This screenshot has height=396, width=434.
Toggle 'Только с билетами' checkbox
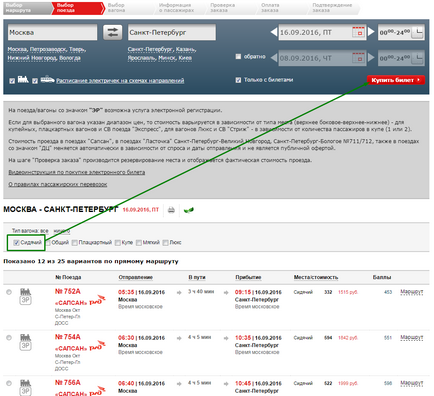point(238,80)
